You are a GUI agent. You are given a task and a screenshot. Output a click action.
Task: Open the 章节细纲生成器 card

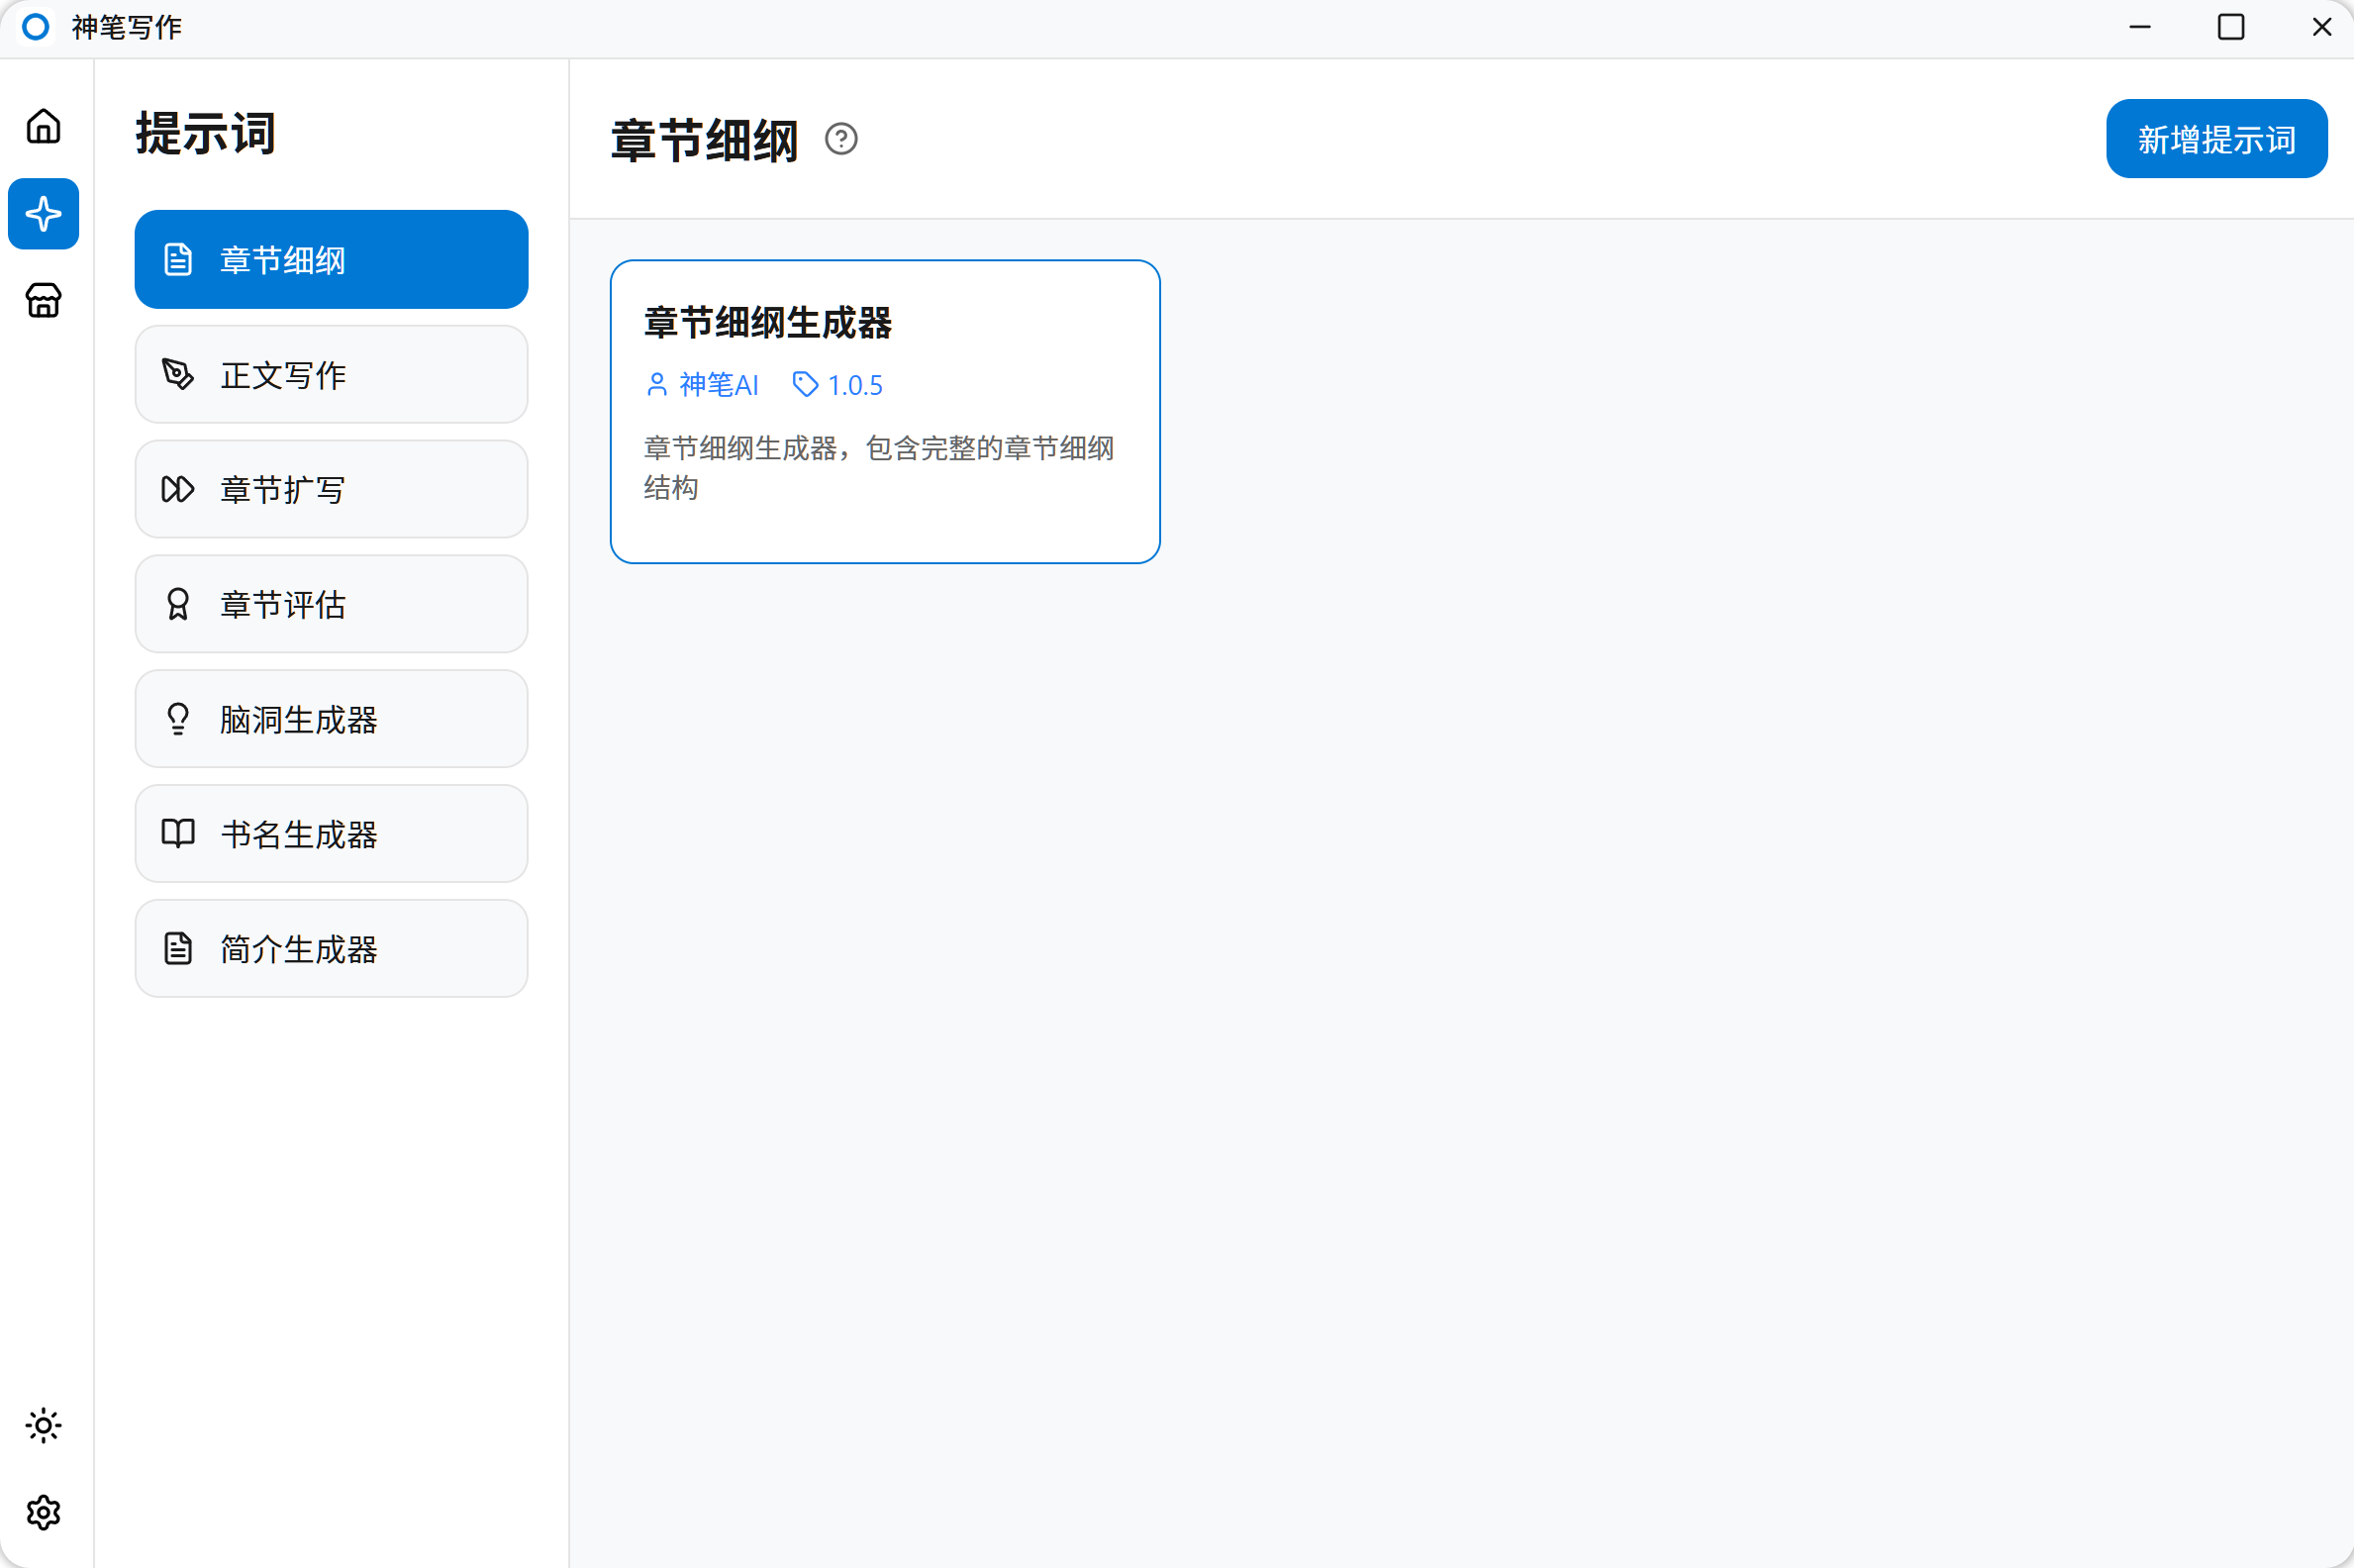[x=884, y=411]
